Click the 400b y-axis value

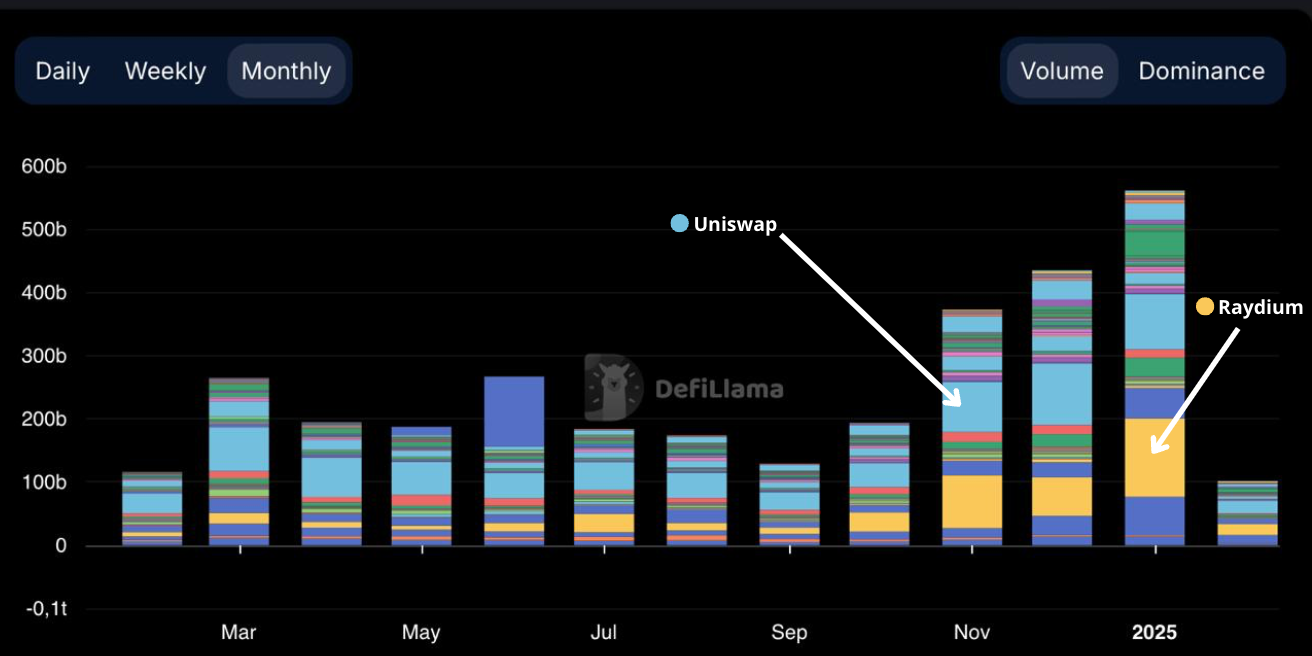44,293
